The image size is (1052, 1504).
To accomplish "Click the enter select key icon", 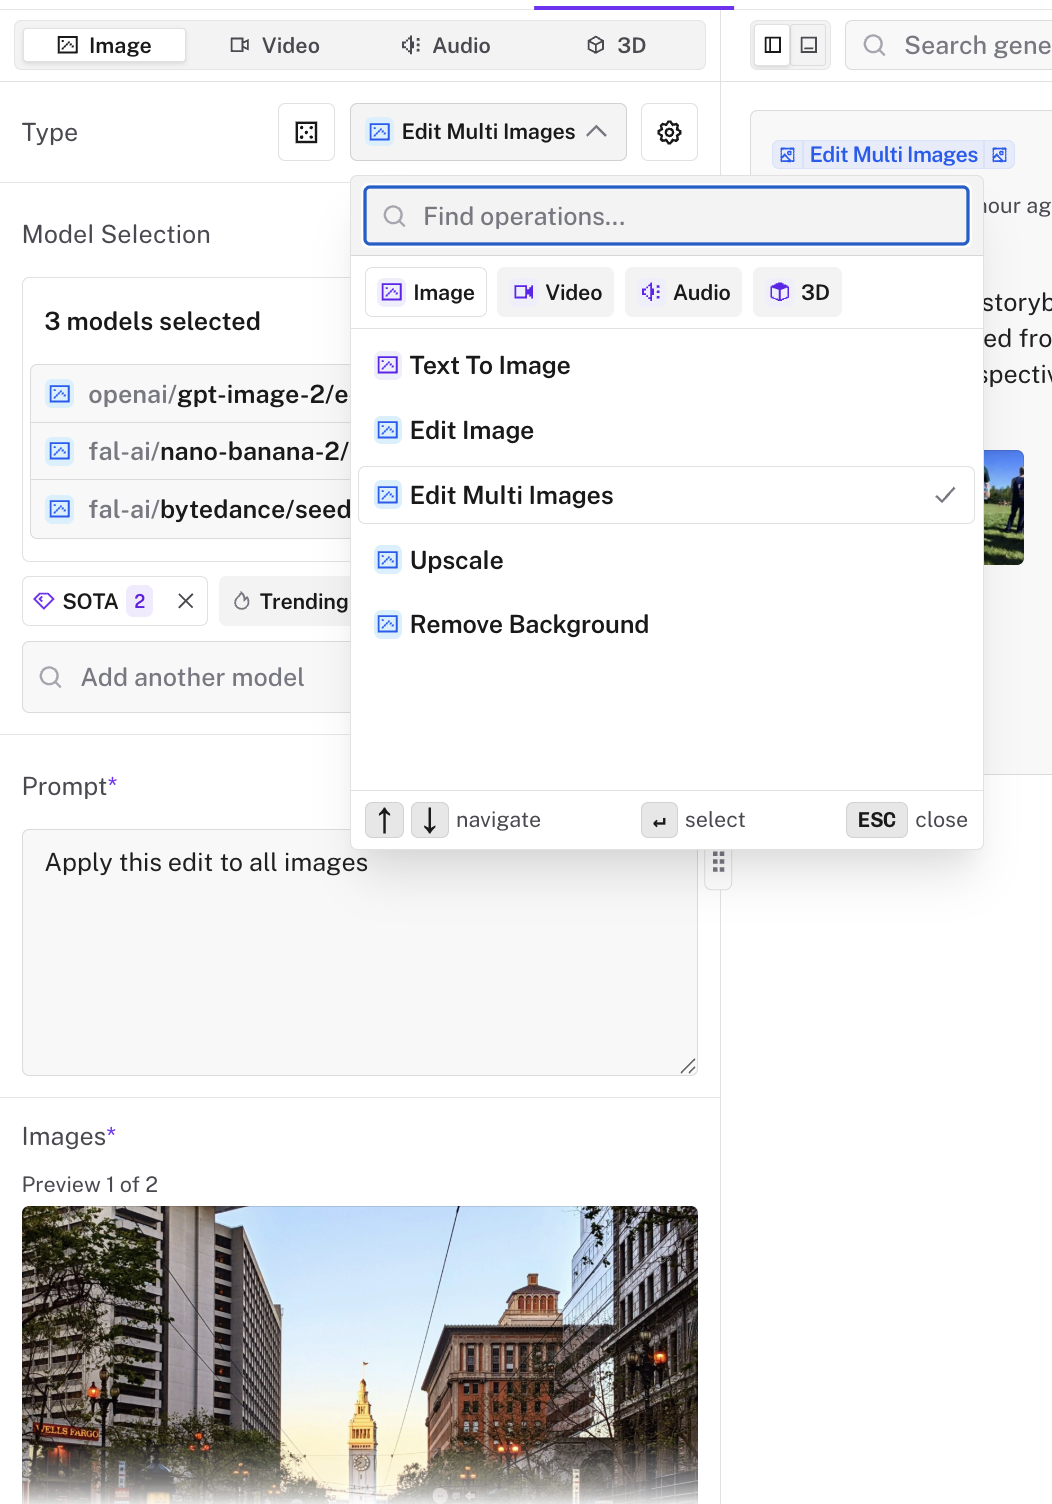I will 659,820.
